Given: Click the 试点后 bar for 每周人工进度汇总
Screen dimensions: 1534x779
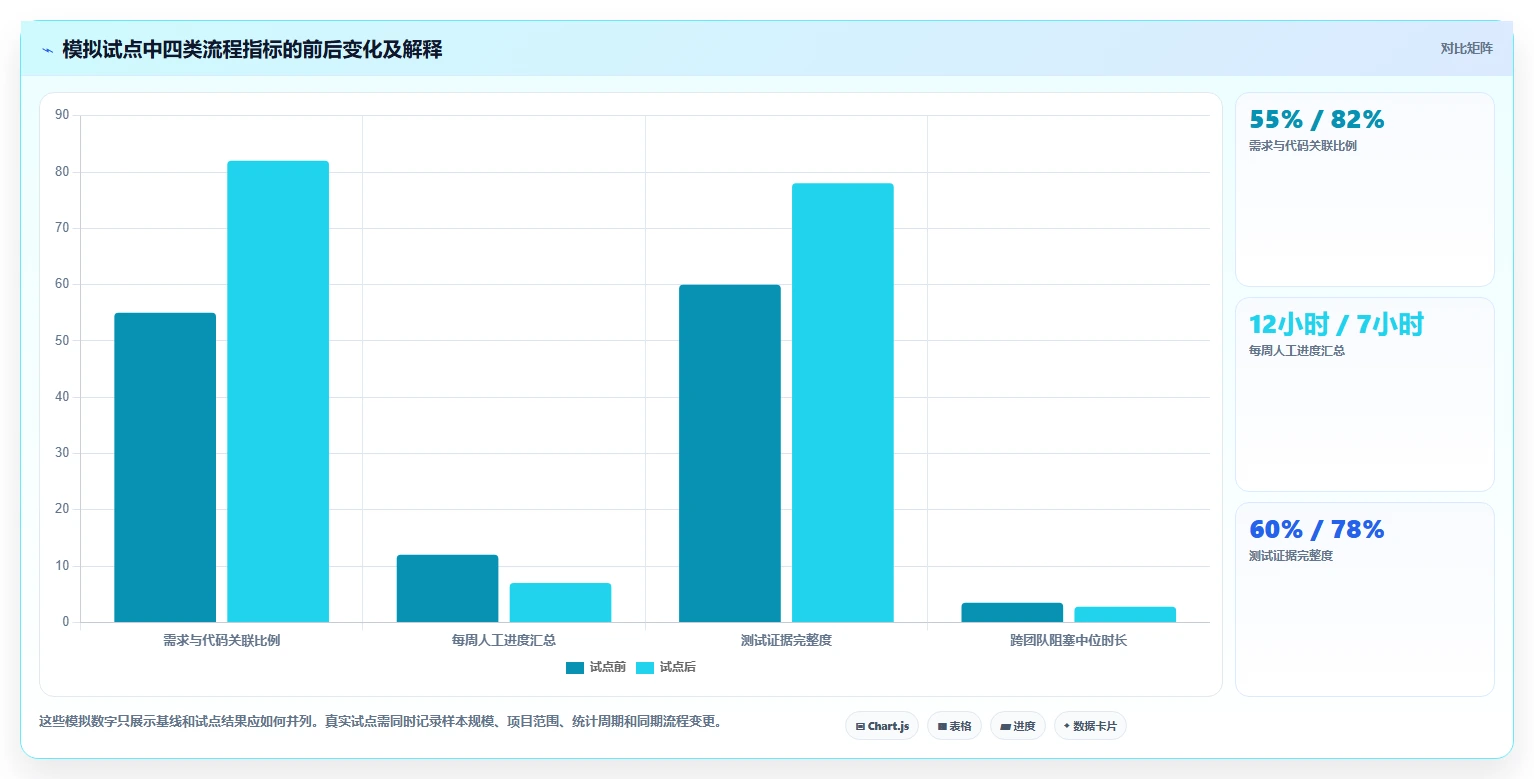Looking at the screenshot, I should pos(560,602).
